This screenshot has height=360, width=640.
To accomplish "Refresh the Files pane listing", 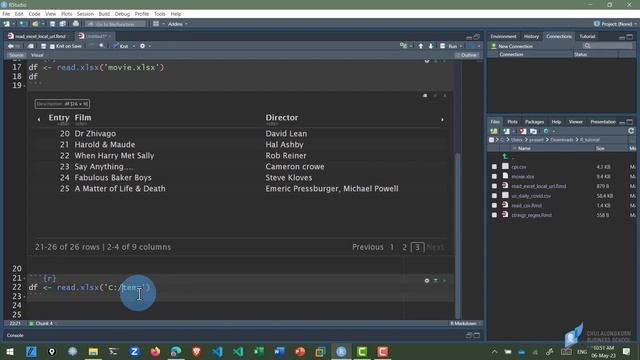I will tap(631, 131).
